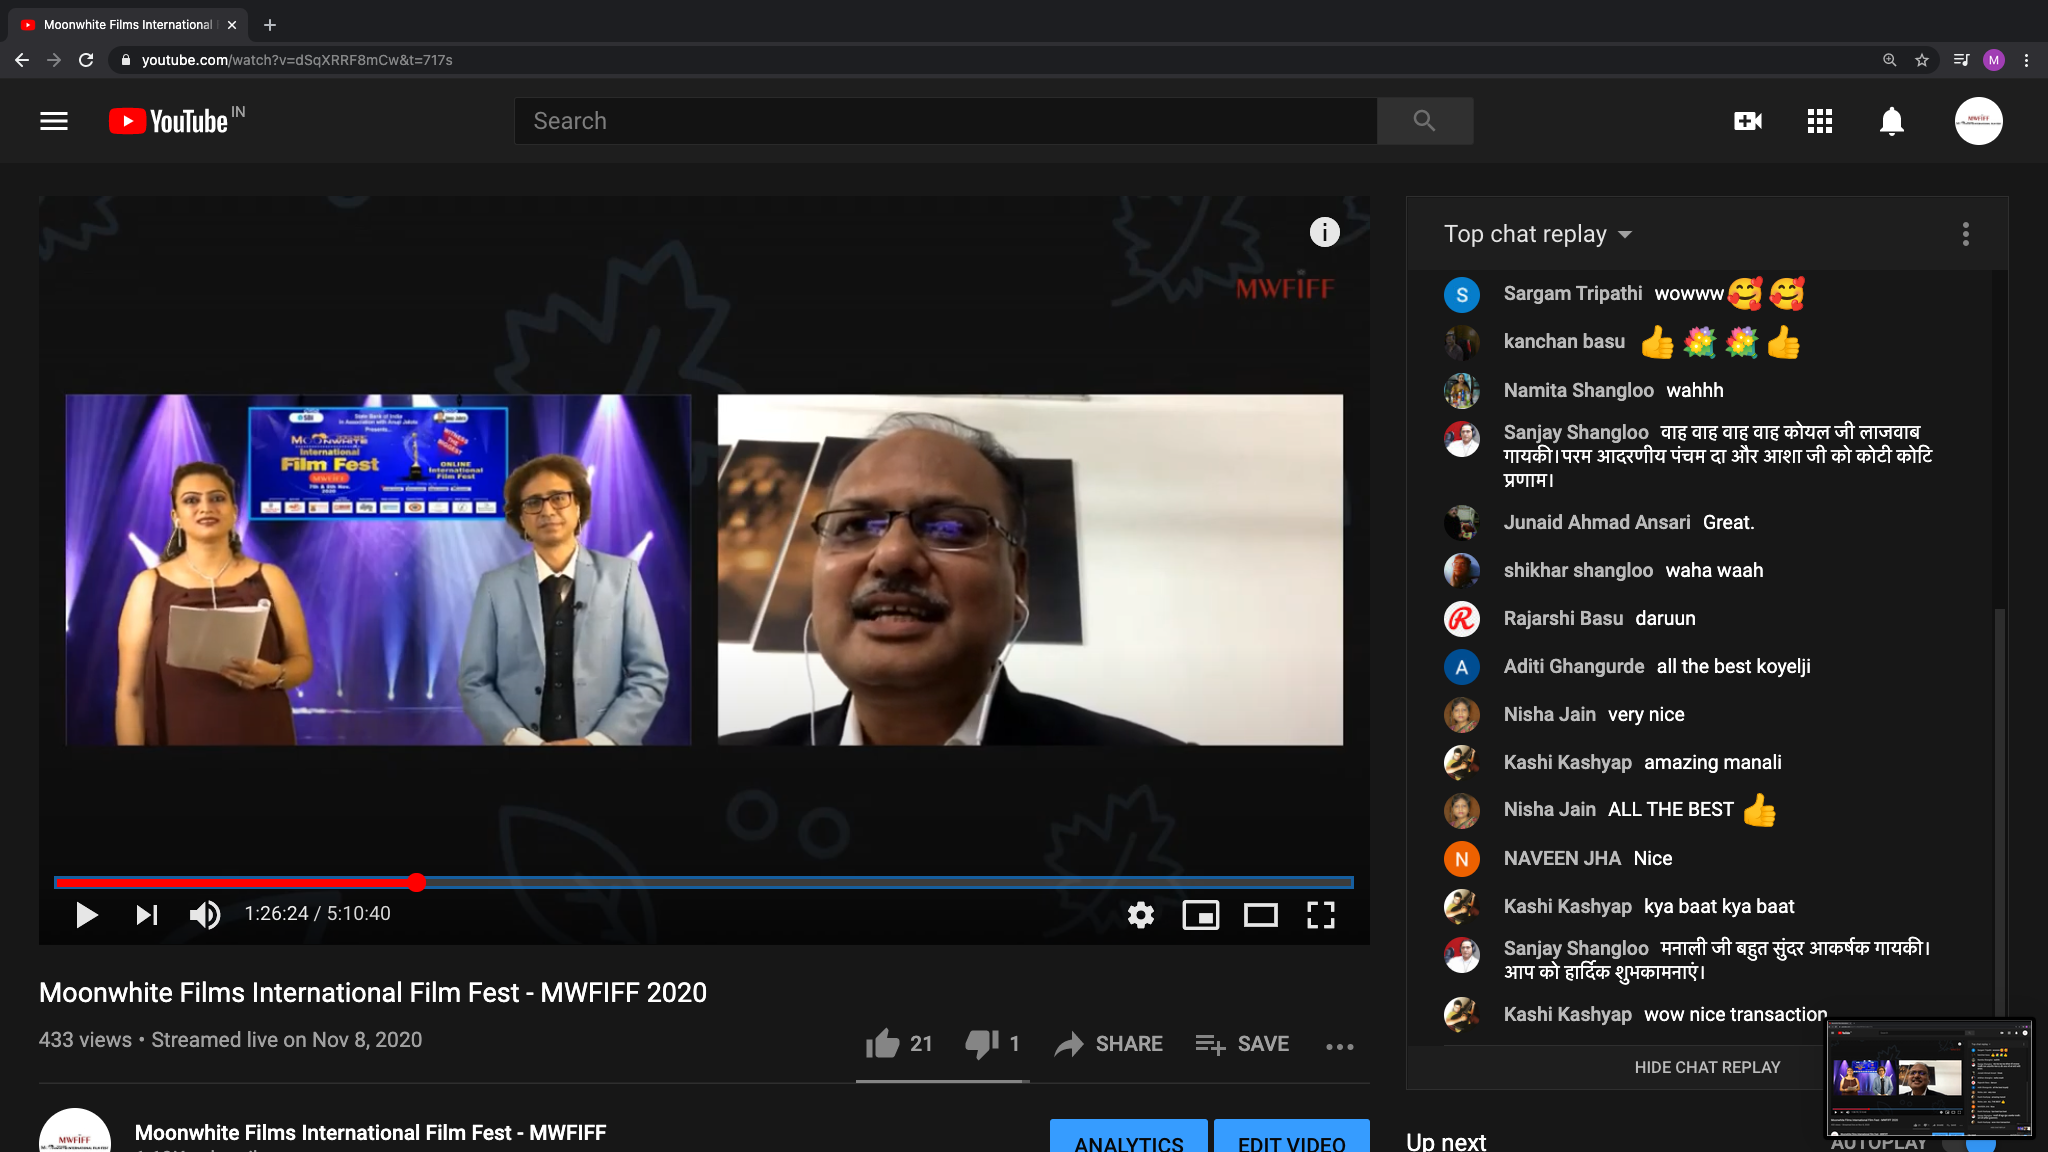
Task: Open Chrome three-dot menu
Action: click(x=2026, y=60)
